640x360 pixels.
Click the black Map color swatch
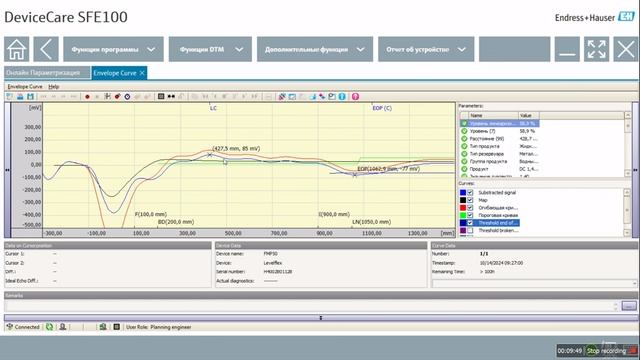click(x=463, y=200)
